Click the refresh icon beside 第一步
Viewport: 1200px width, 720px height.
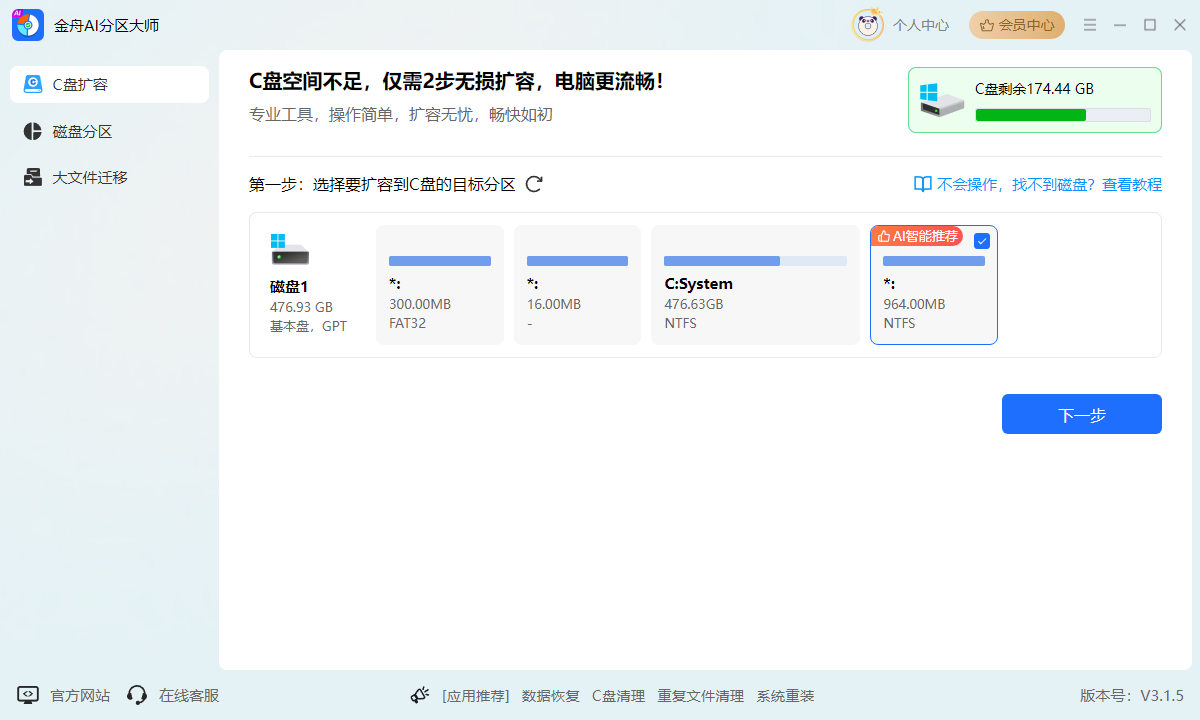(x=535, y=184)
